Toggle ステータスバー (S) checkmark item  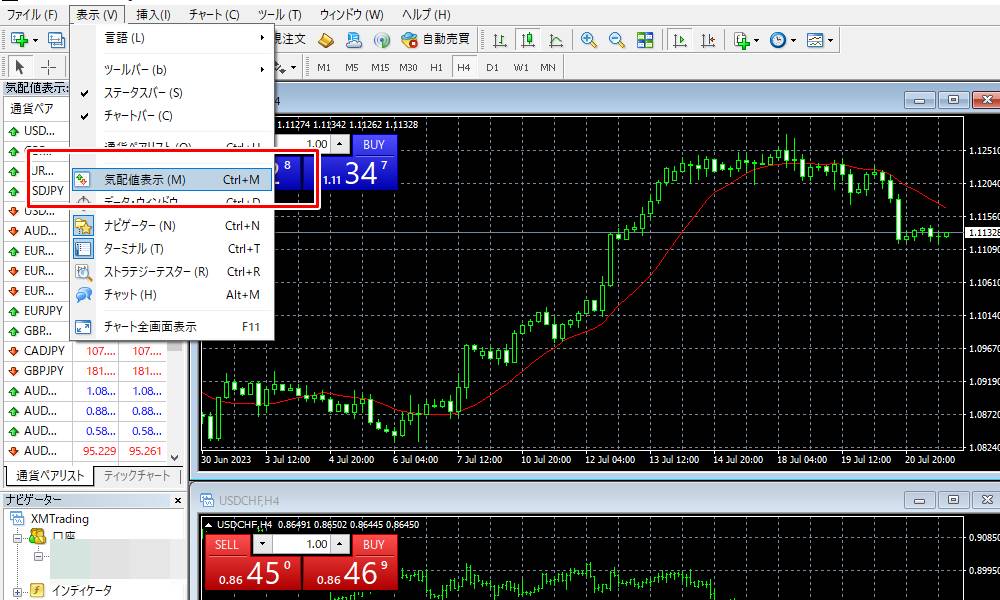pyautogui.click(x=143, y=93)
